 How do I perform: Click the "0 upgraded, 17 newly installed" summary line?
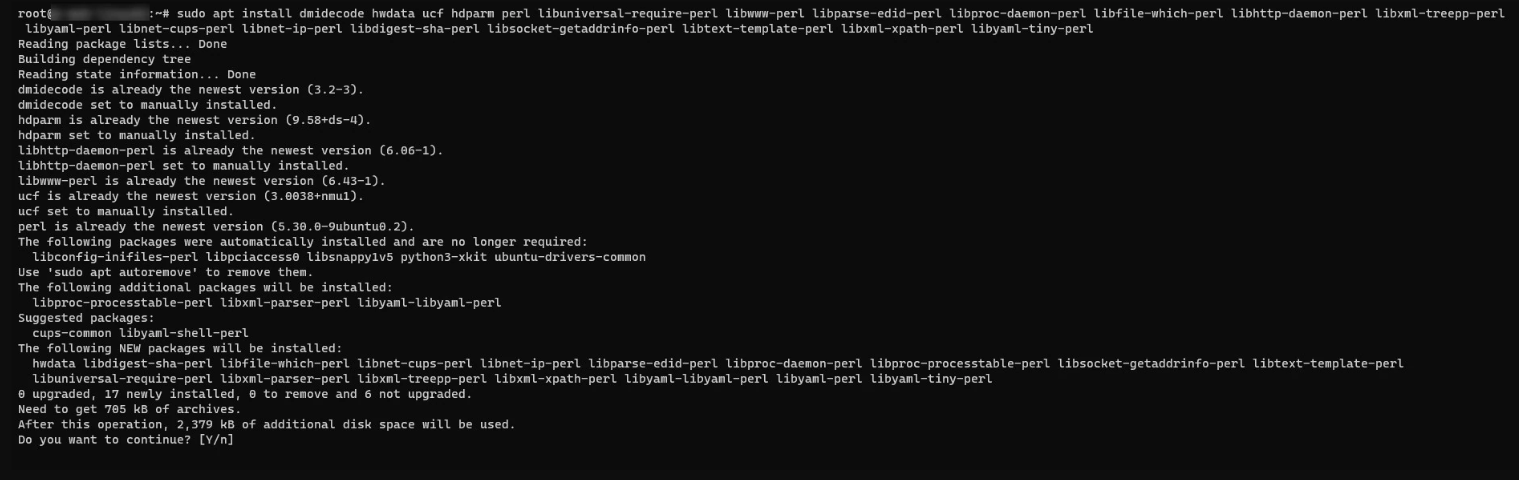(259, 394)
